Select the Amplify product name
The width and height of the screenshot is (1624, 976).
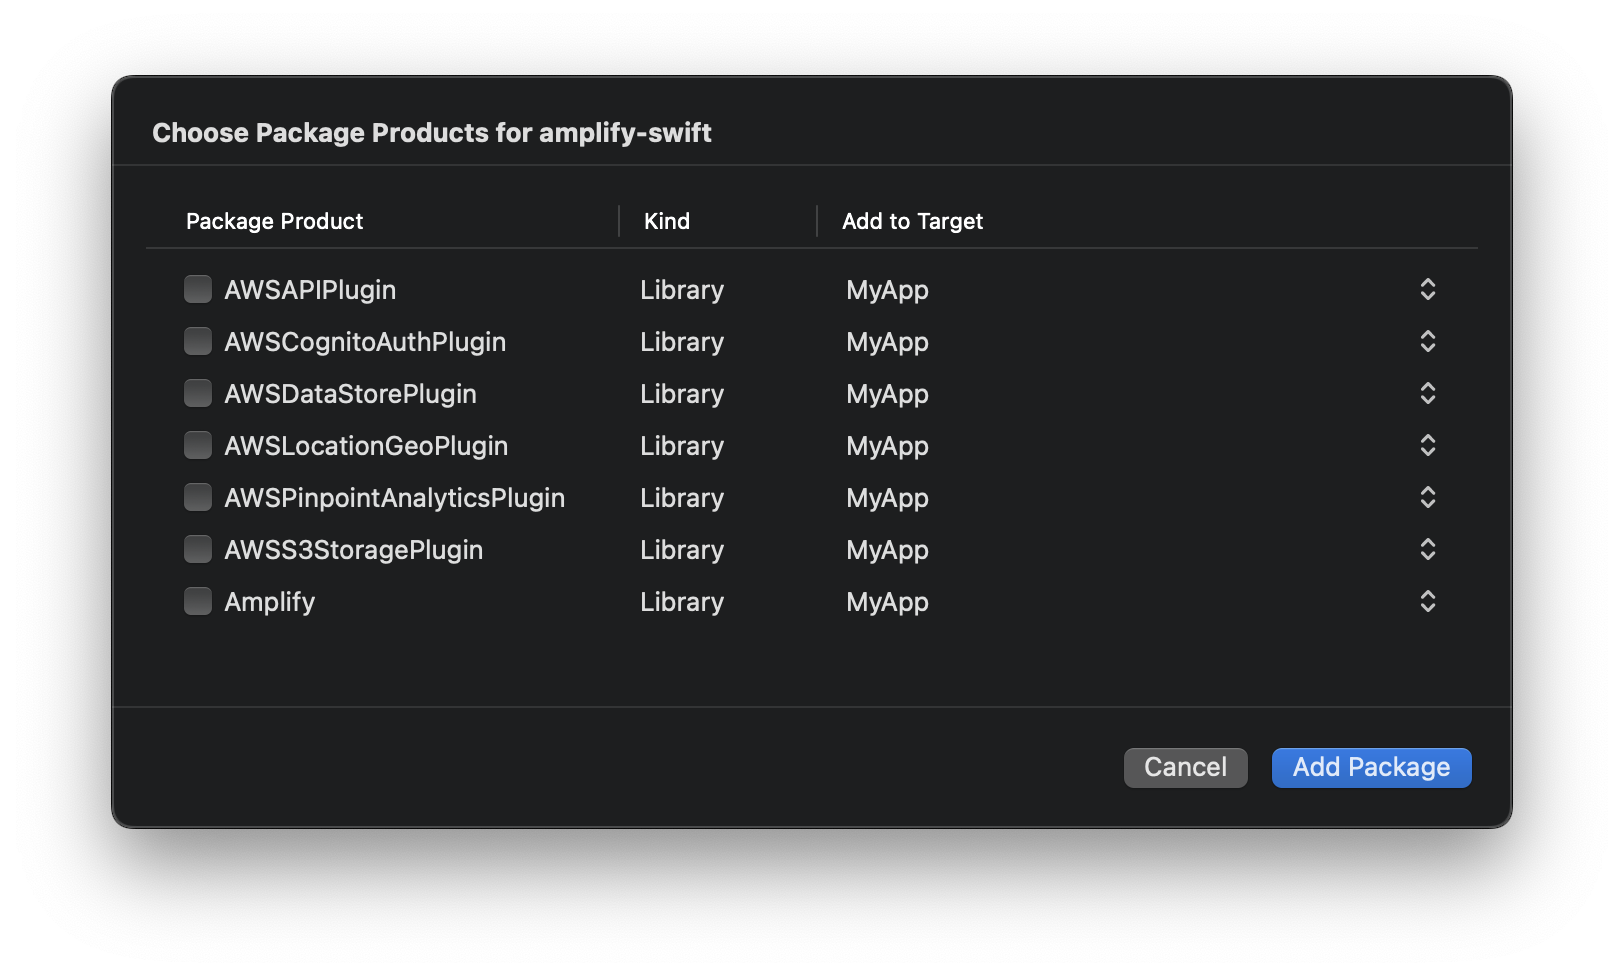pyautogui.click(x=269, y=602)
